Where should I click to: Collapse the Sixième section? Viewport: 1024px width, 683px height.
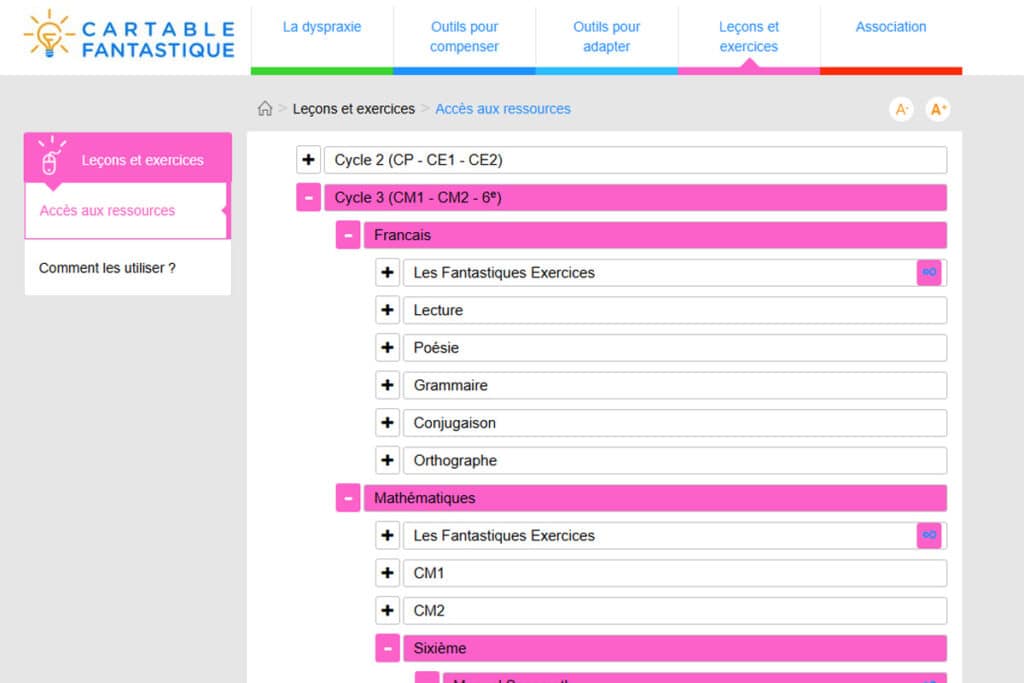click(x=387, y=648)
